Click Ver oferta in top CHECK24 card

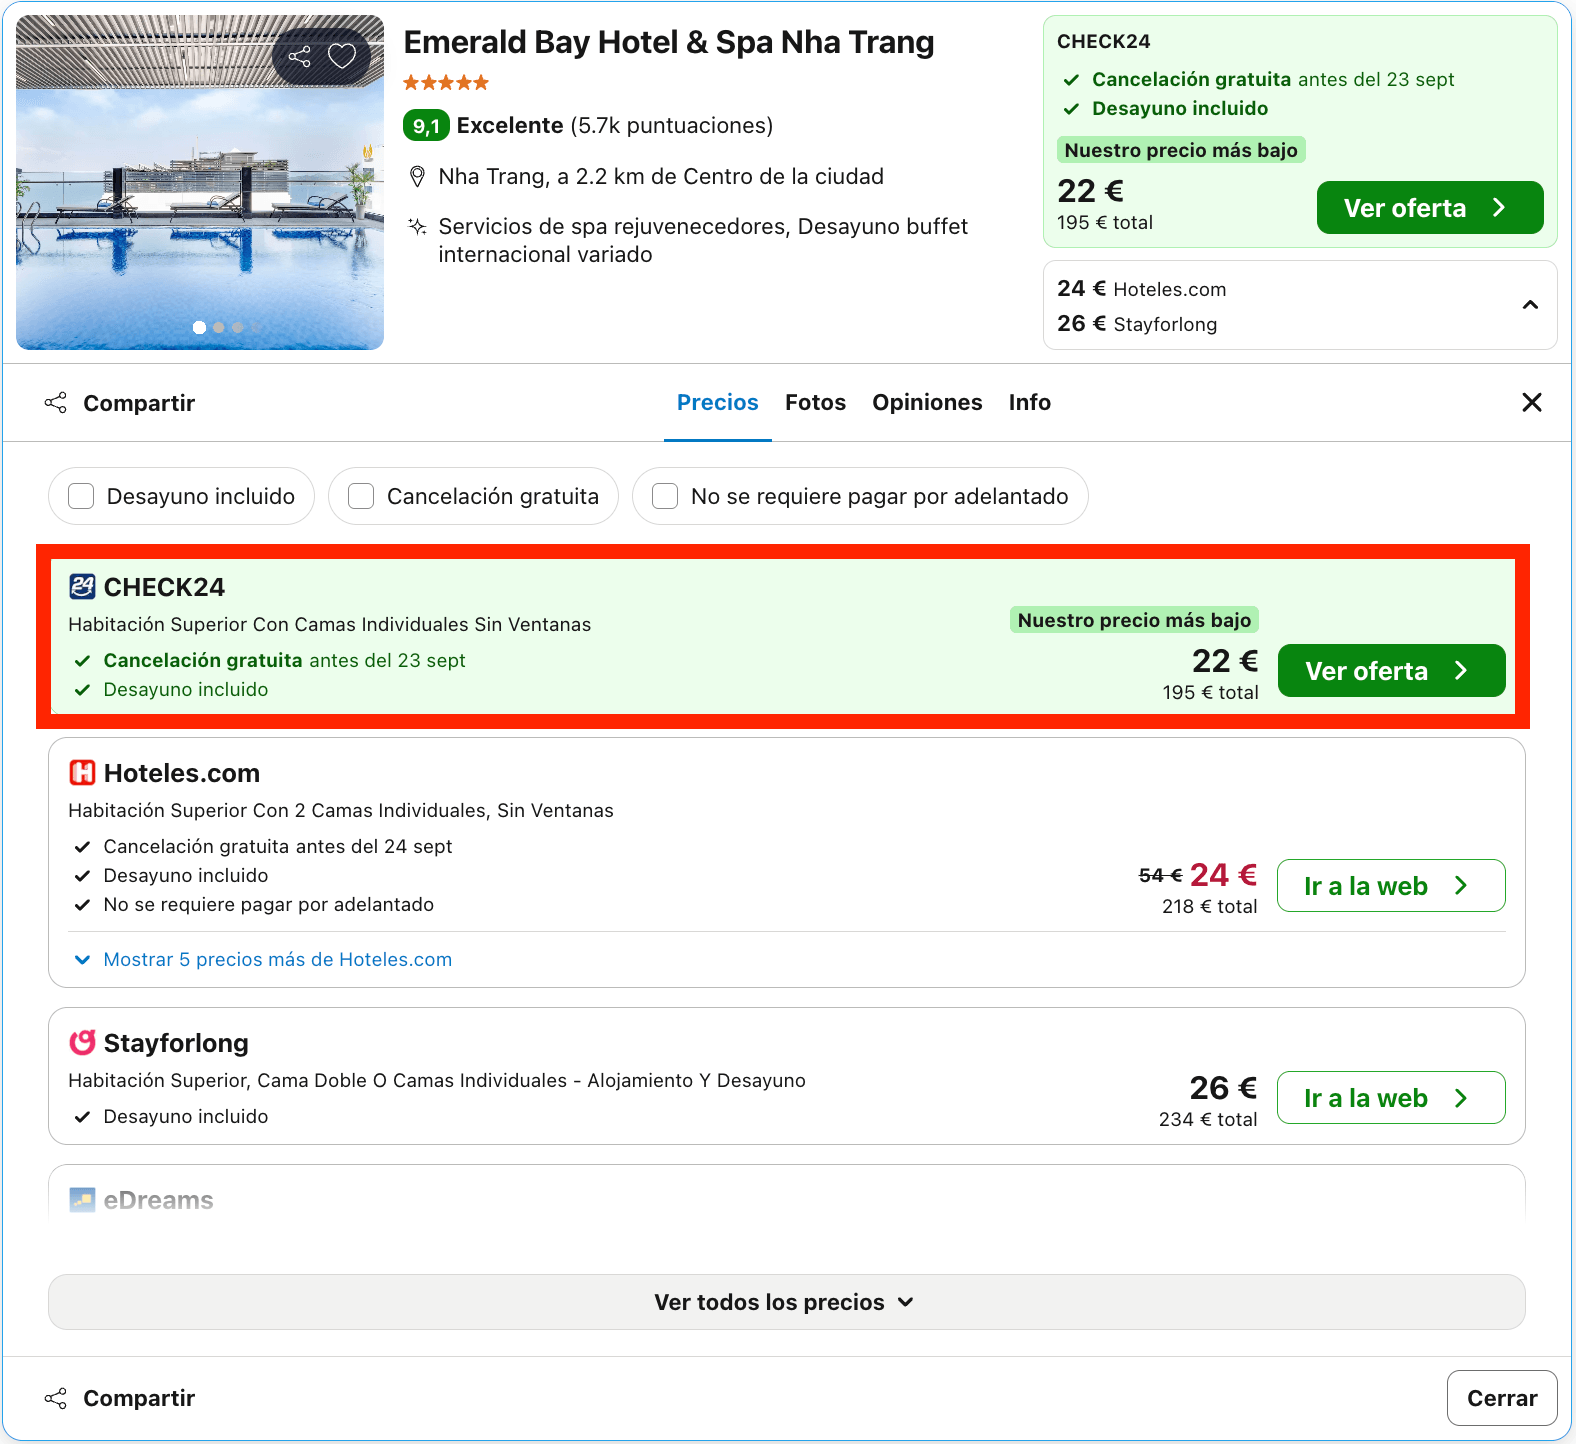click(x=1430, y=208)
